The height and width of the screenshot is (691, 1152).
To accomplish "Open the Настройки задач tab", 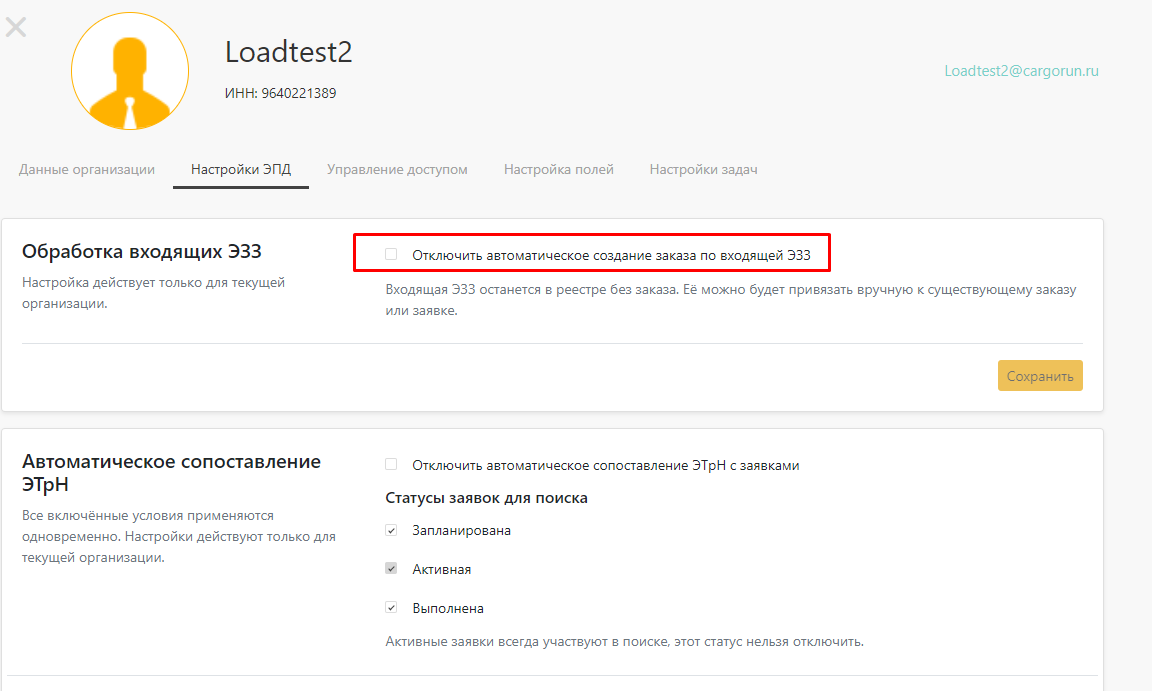I will tap(703, 170).
